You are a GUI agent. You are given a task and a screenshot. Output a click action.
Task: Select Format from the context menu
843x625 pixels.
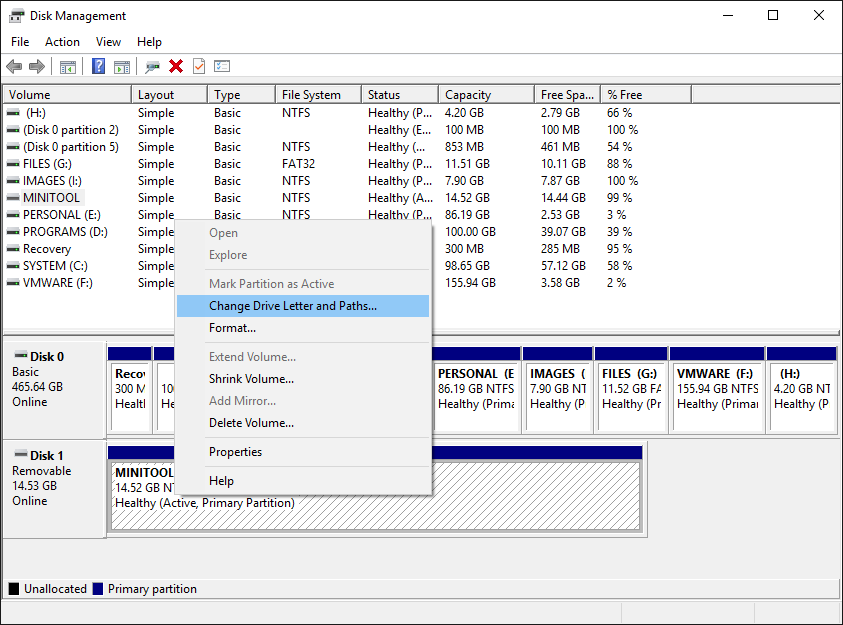pyautogui.click(x=232, y=327)
